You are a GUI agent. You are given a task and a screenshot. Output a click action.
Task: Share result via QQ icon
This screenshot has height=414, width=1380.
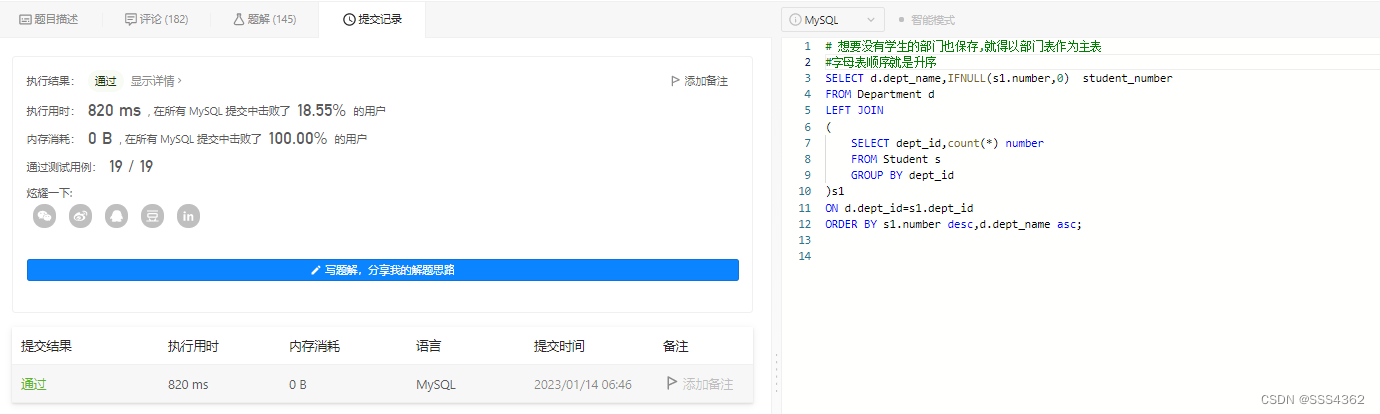click(x=116, y=215)
